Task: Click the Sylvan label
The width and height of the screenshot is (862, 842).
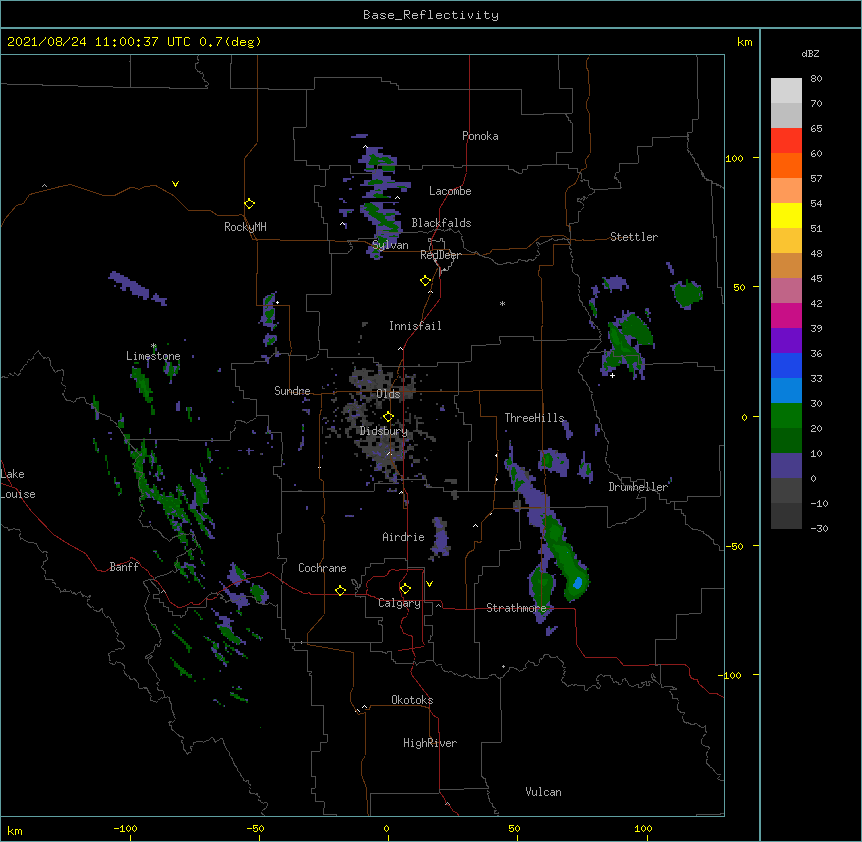Action: coord(390,245)
